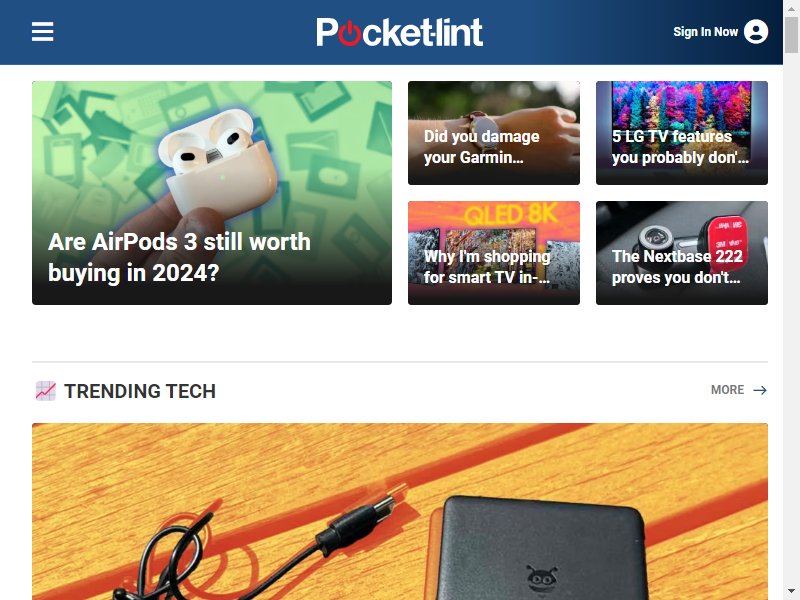Click the arrow next to MORE
Screen dimensions: 800x600
pos(760,390)
